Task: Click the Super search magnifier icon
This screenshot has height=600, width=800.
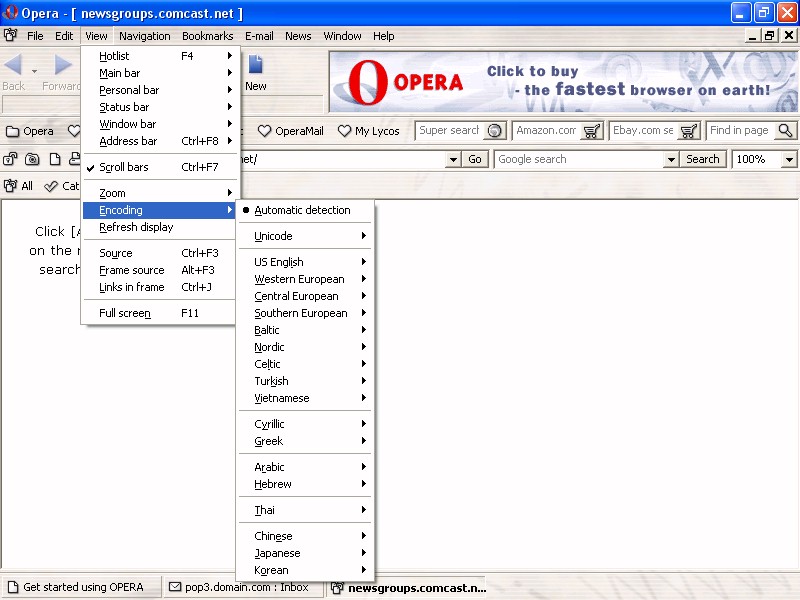Action: (x=494, y=131)
